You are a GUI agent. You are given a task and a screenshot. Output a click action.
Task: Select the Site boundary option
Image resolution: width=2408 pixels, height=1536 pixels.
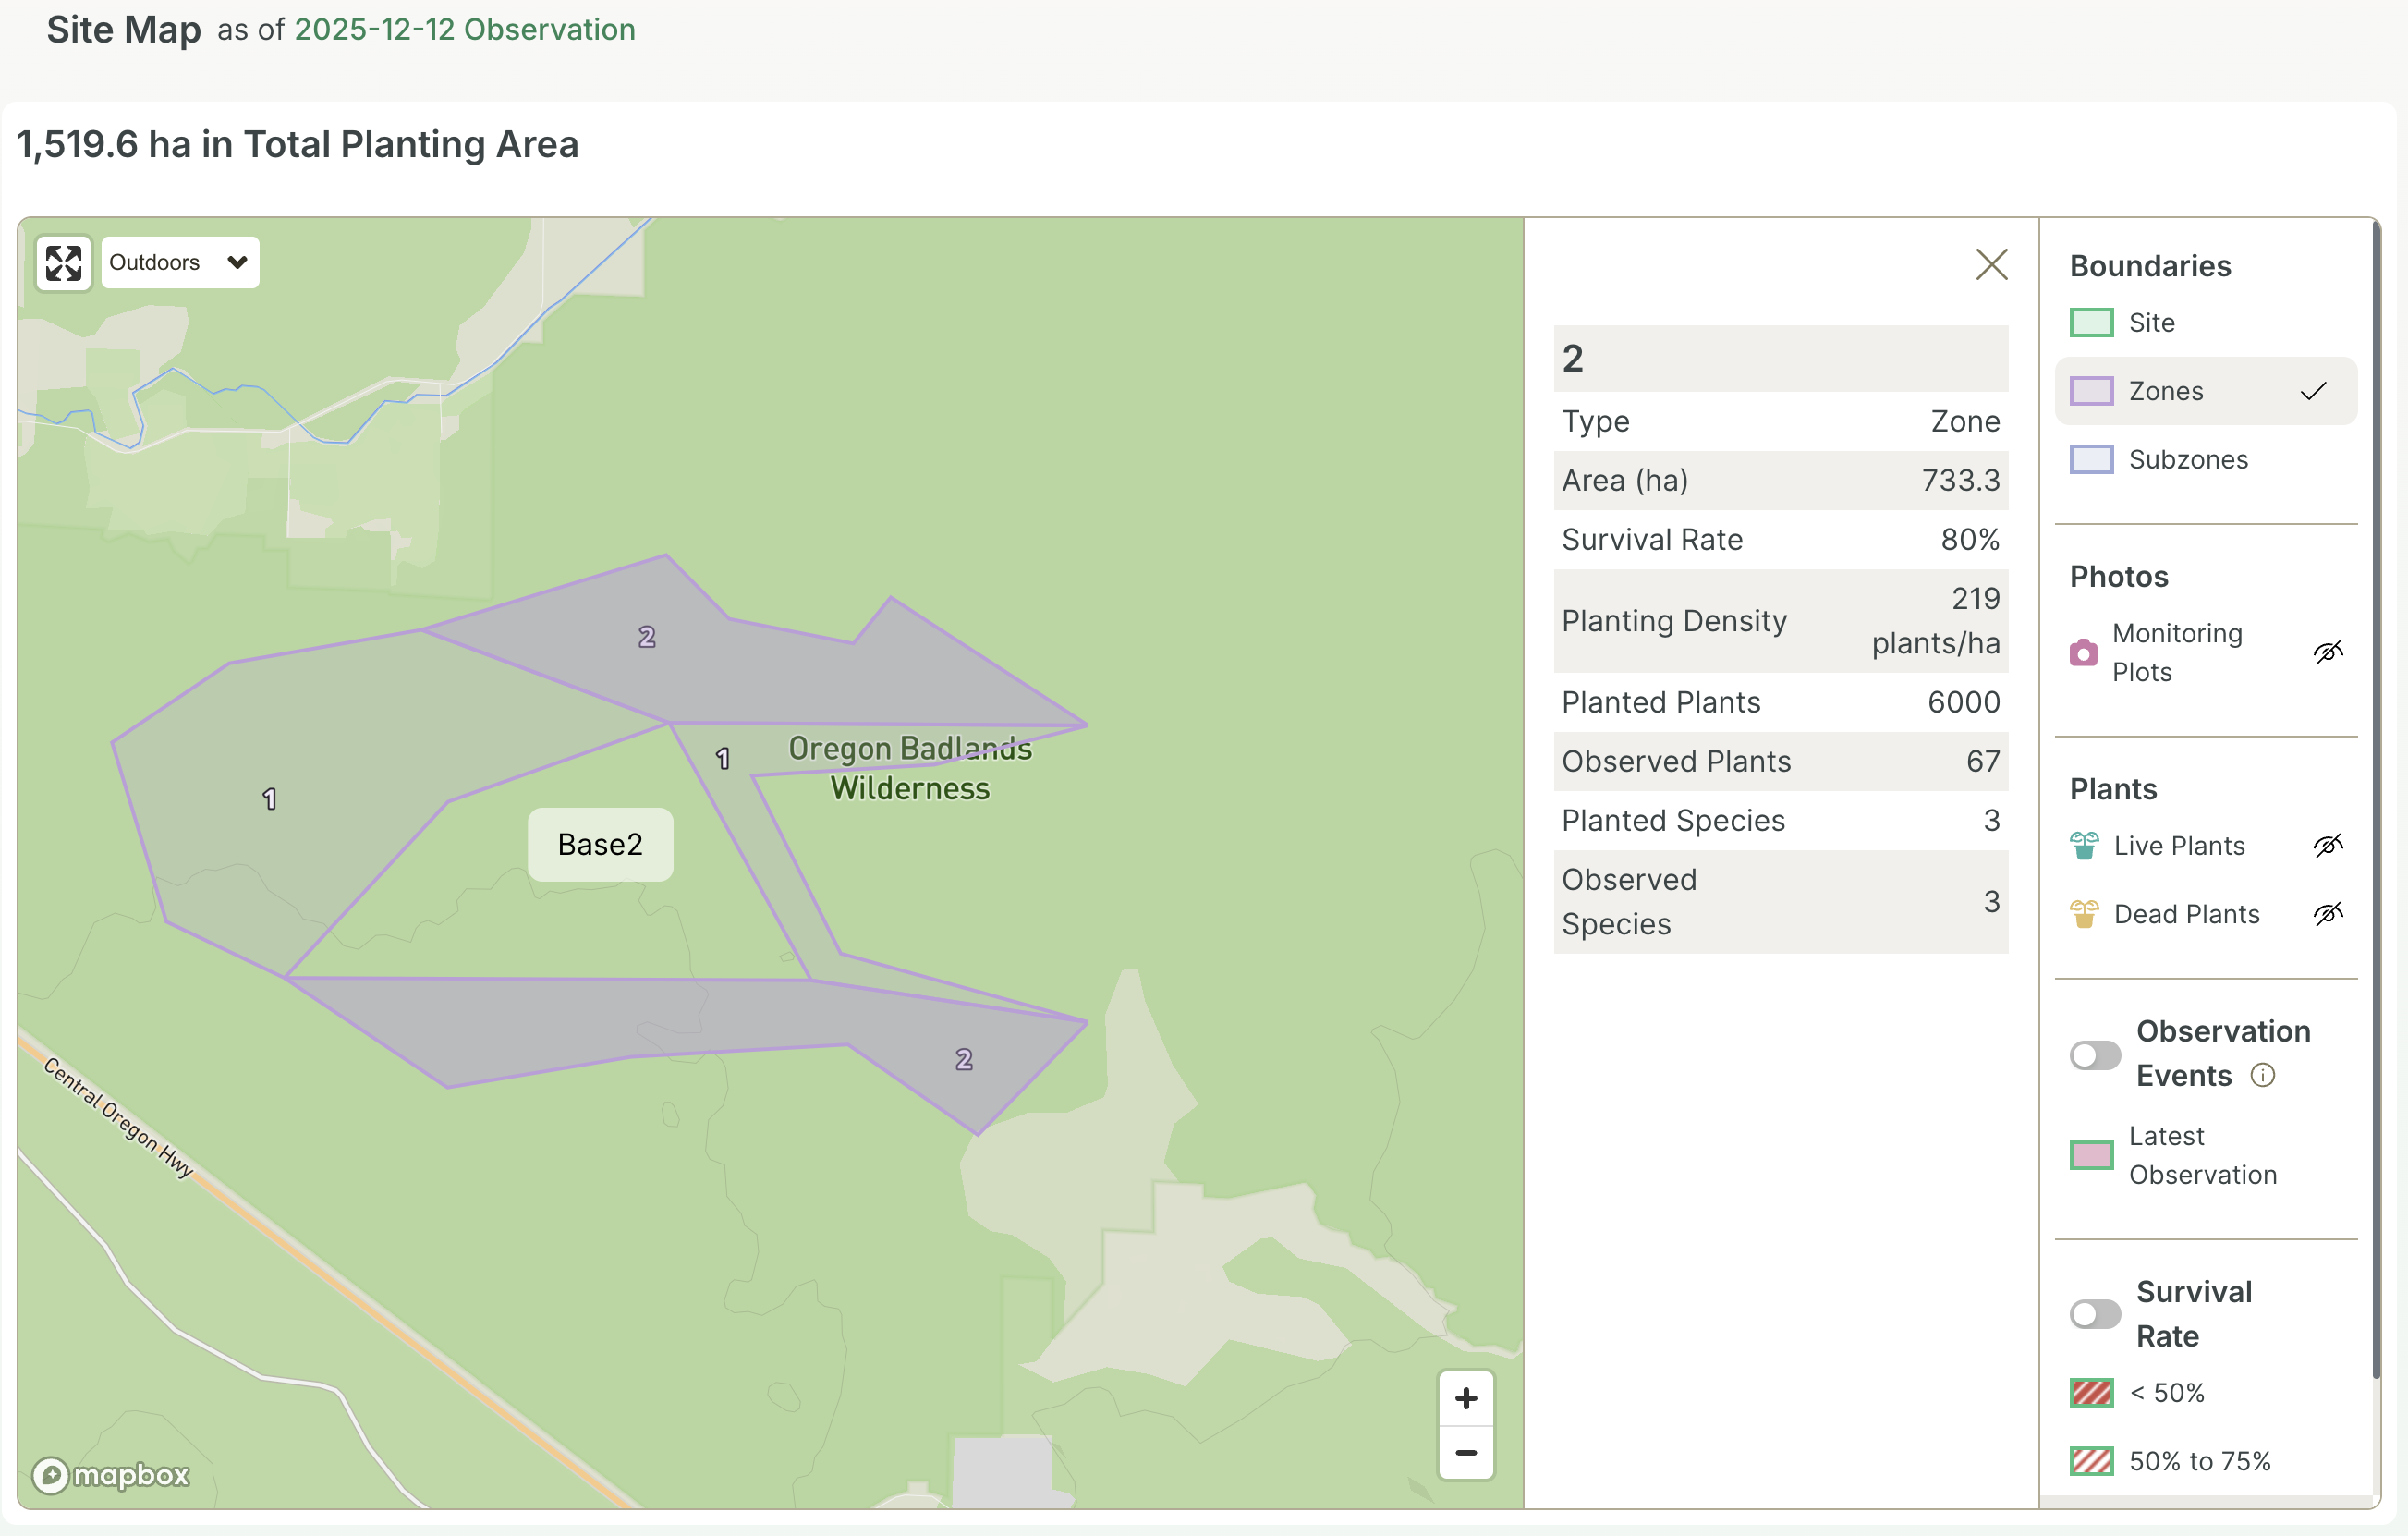point(2150,323)
